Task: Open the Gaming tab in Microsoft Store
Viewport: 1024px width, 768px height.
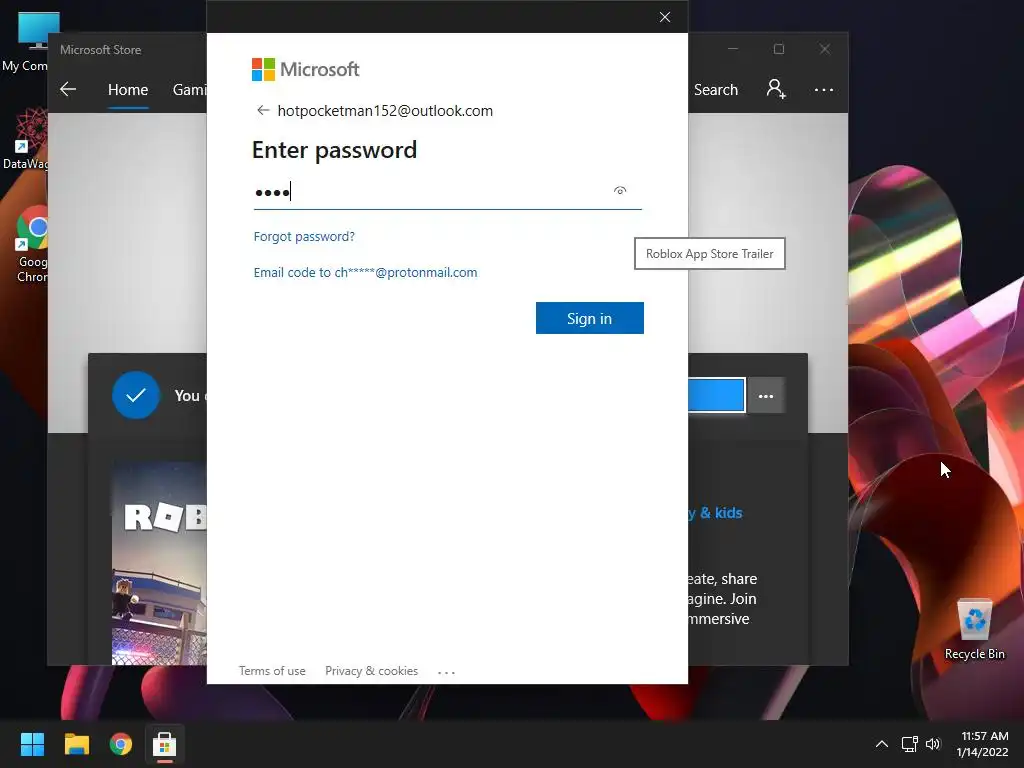Action: point(189,89)
